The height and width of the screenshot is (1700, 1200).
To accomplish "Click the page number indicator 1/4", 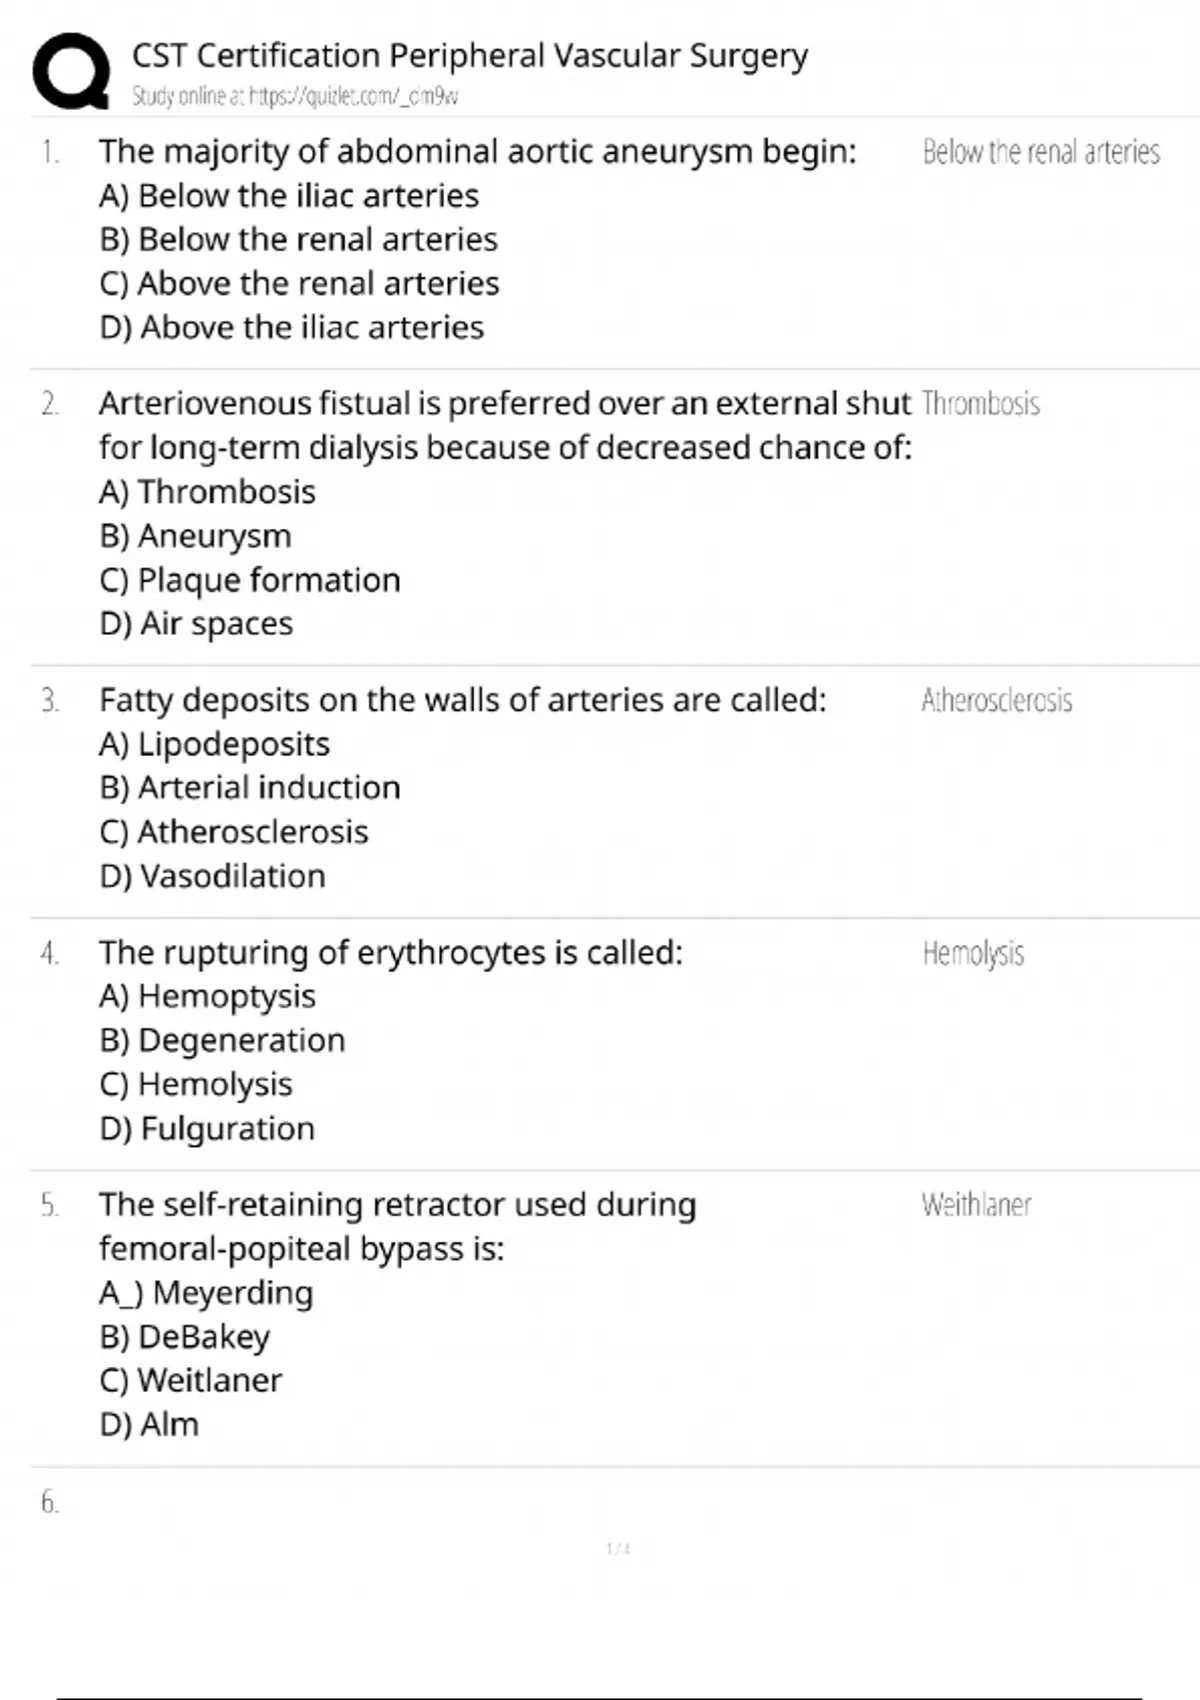I will tap(618, 1549).
